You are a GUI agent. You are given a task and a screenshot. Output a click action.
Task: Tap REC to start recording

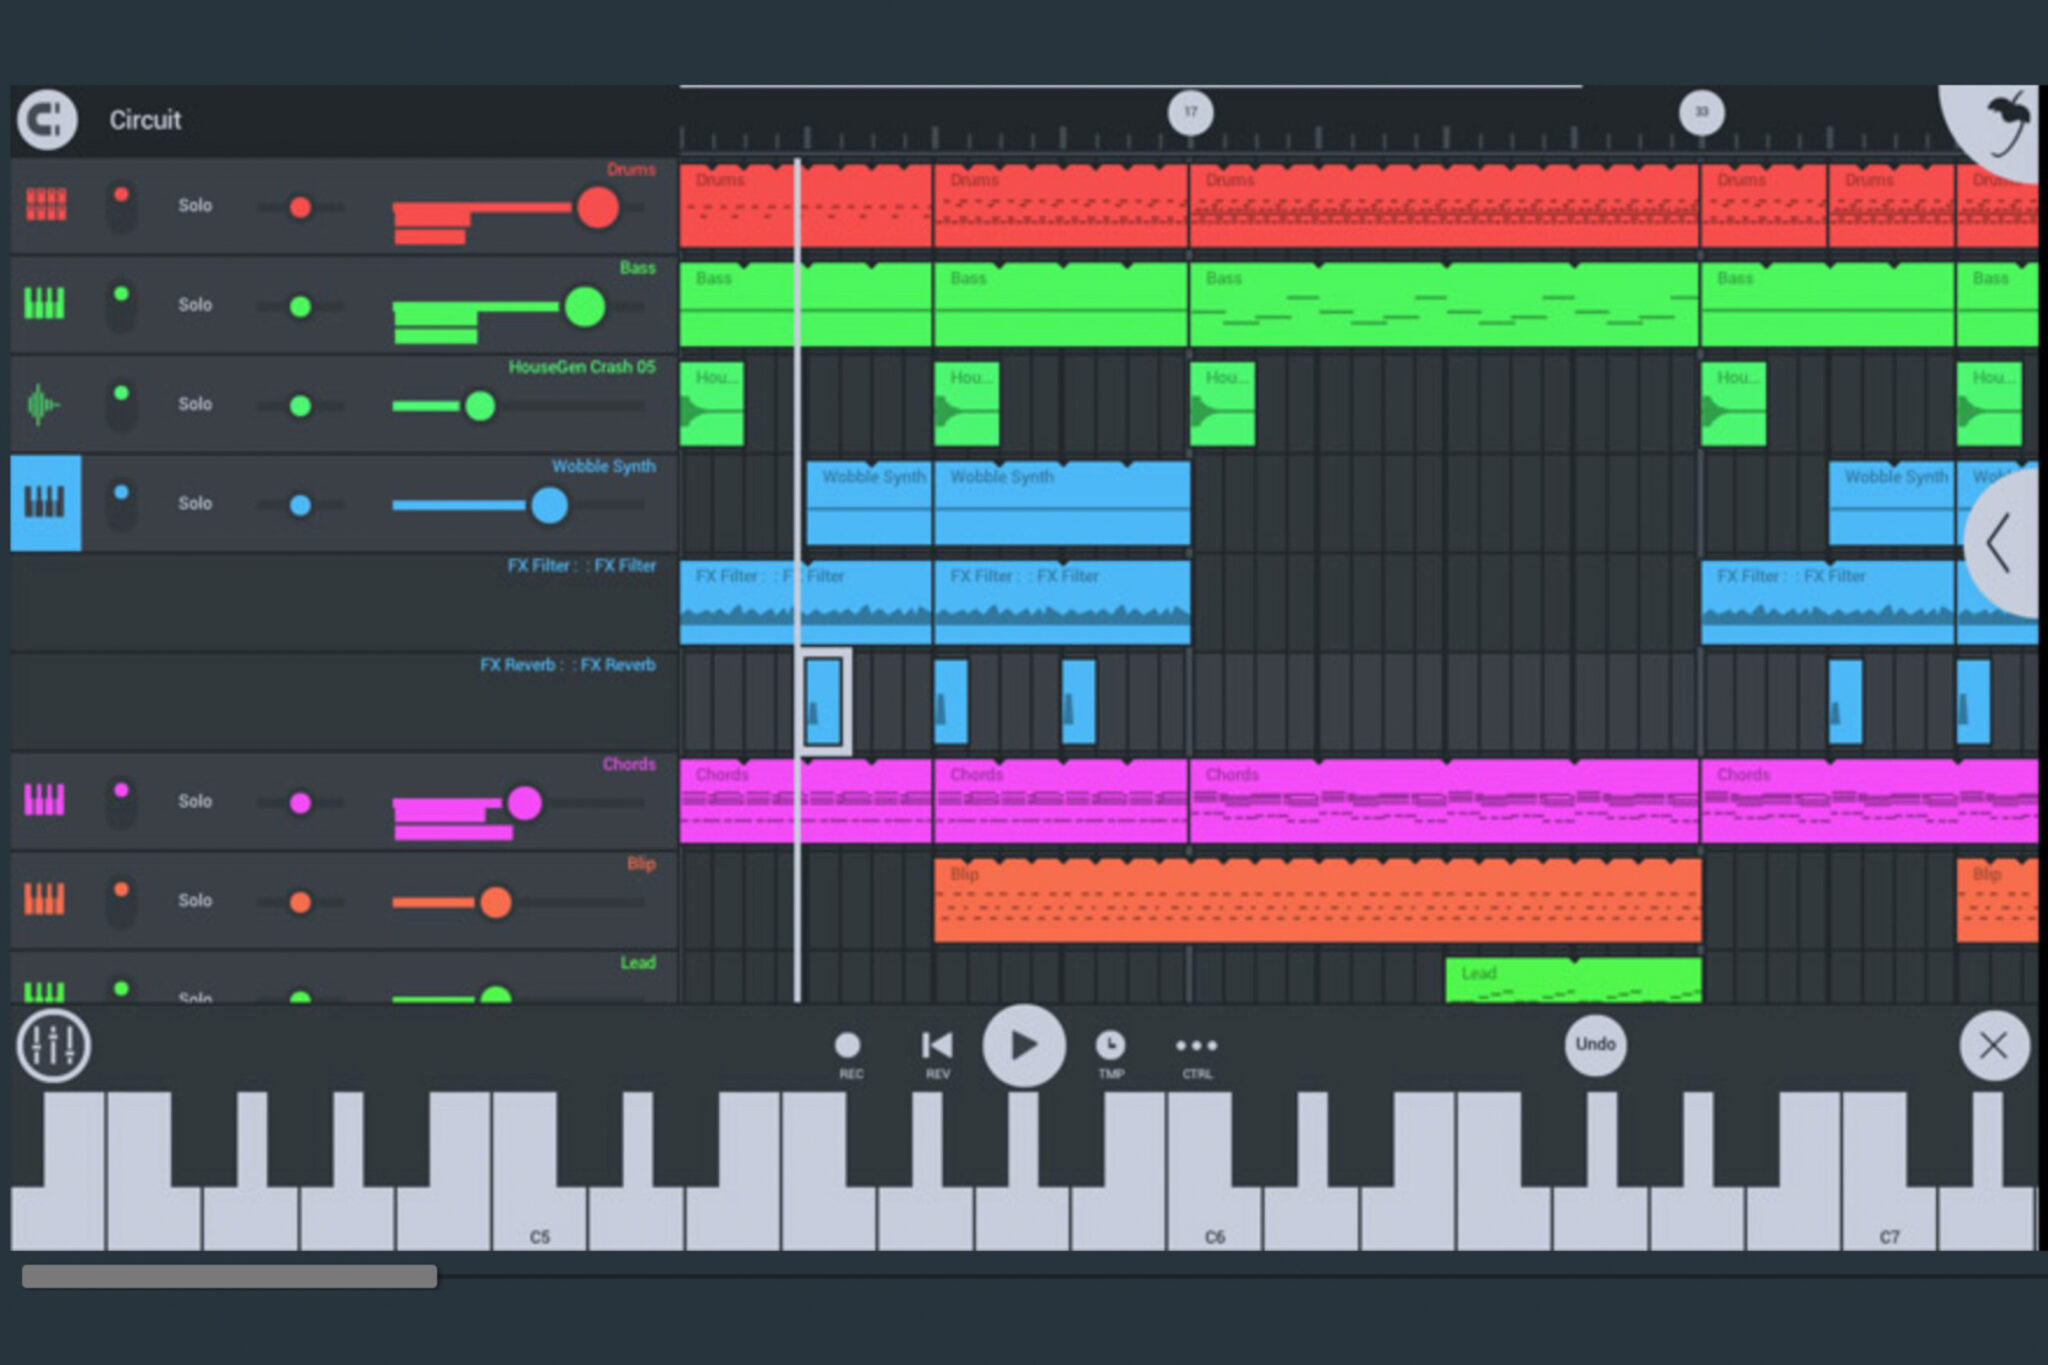pyautogui.click(x=848, y=1045)
